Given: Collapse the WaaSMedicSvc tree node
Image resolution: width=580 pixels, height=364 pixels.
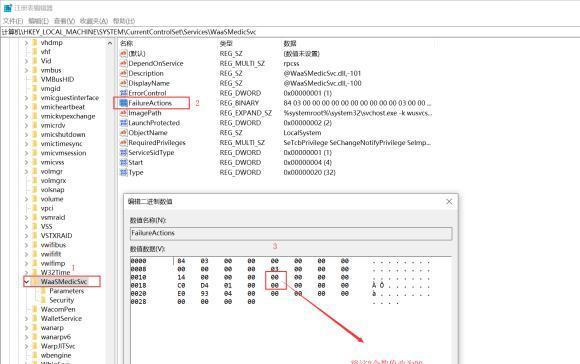Looking at the screenshot, I should [27, 282].
